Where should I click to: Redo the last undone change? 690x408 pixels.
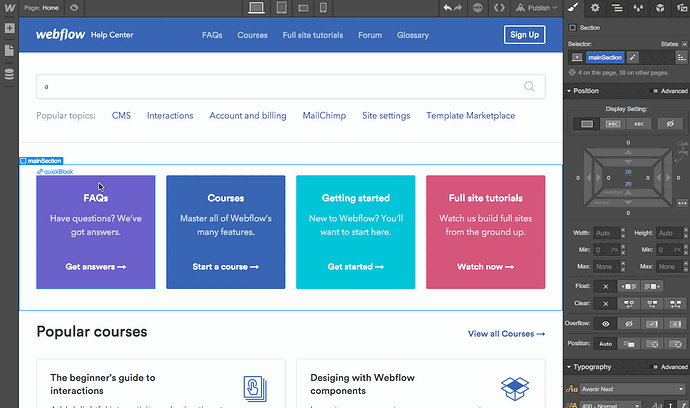click(458, 8)
